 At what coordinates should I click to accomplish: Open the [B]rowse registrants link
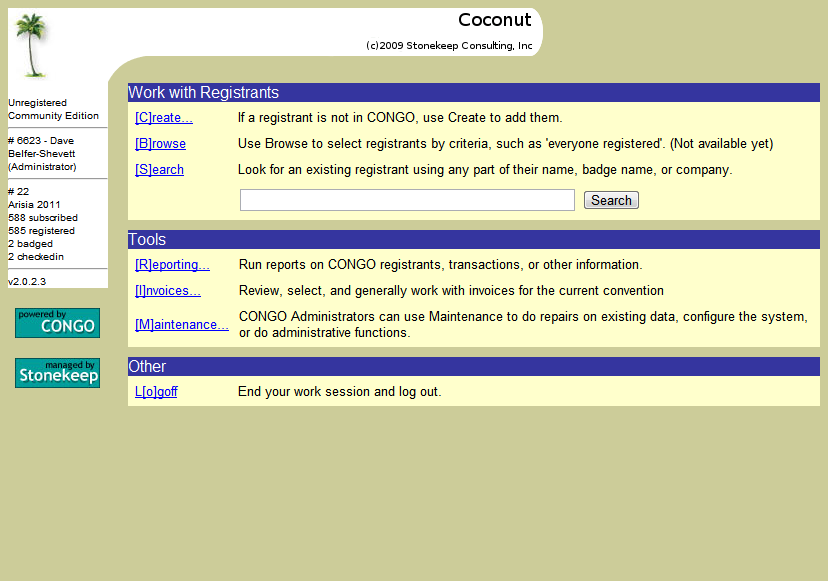point(160,144)
